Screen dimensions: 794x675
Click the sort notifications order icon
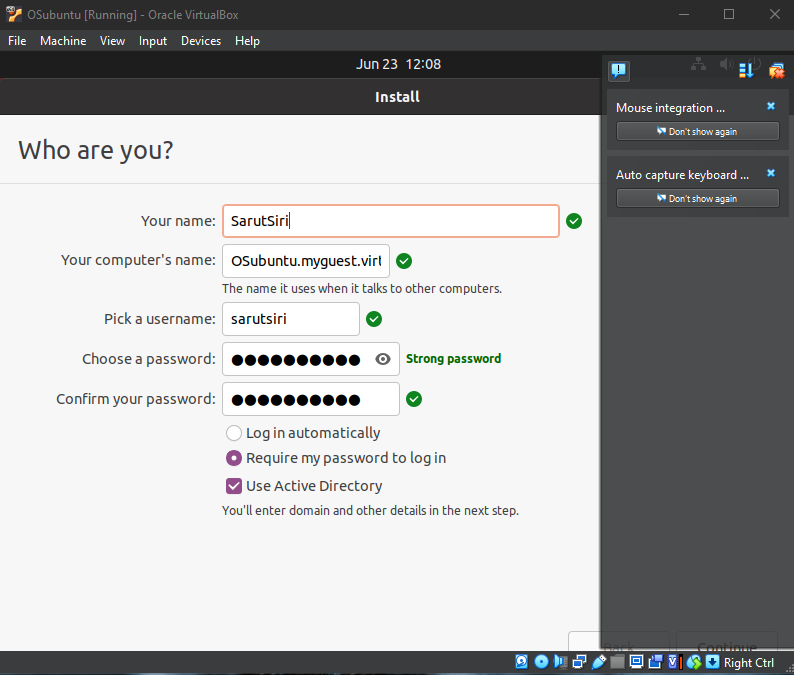[746, 70]
